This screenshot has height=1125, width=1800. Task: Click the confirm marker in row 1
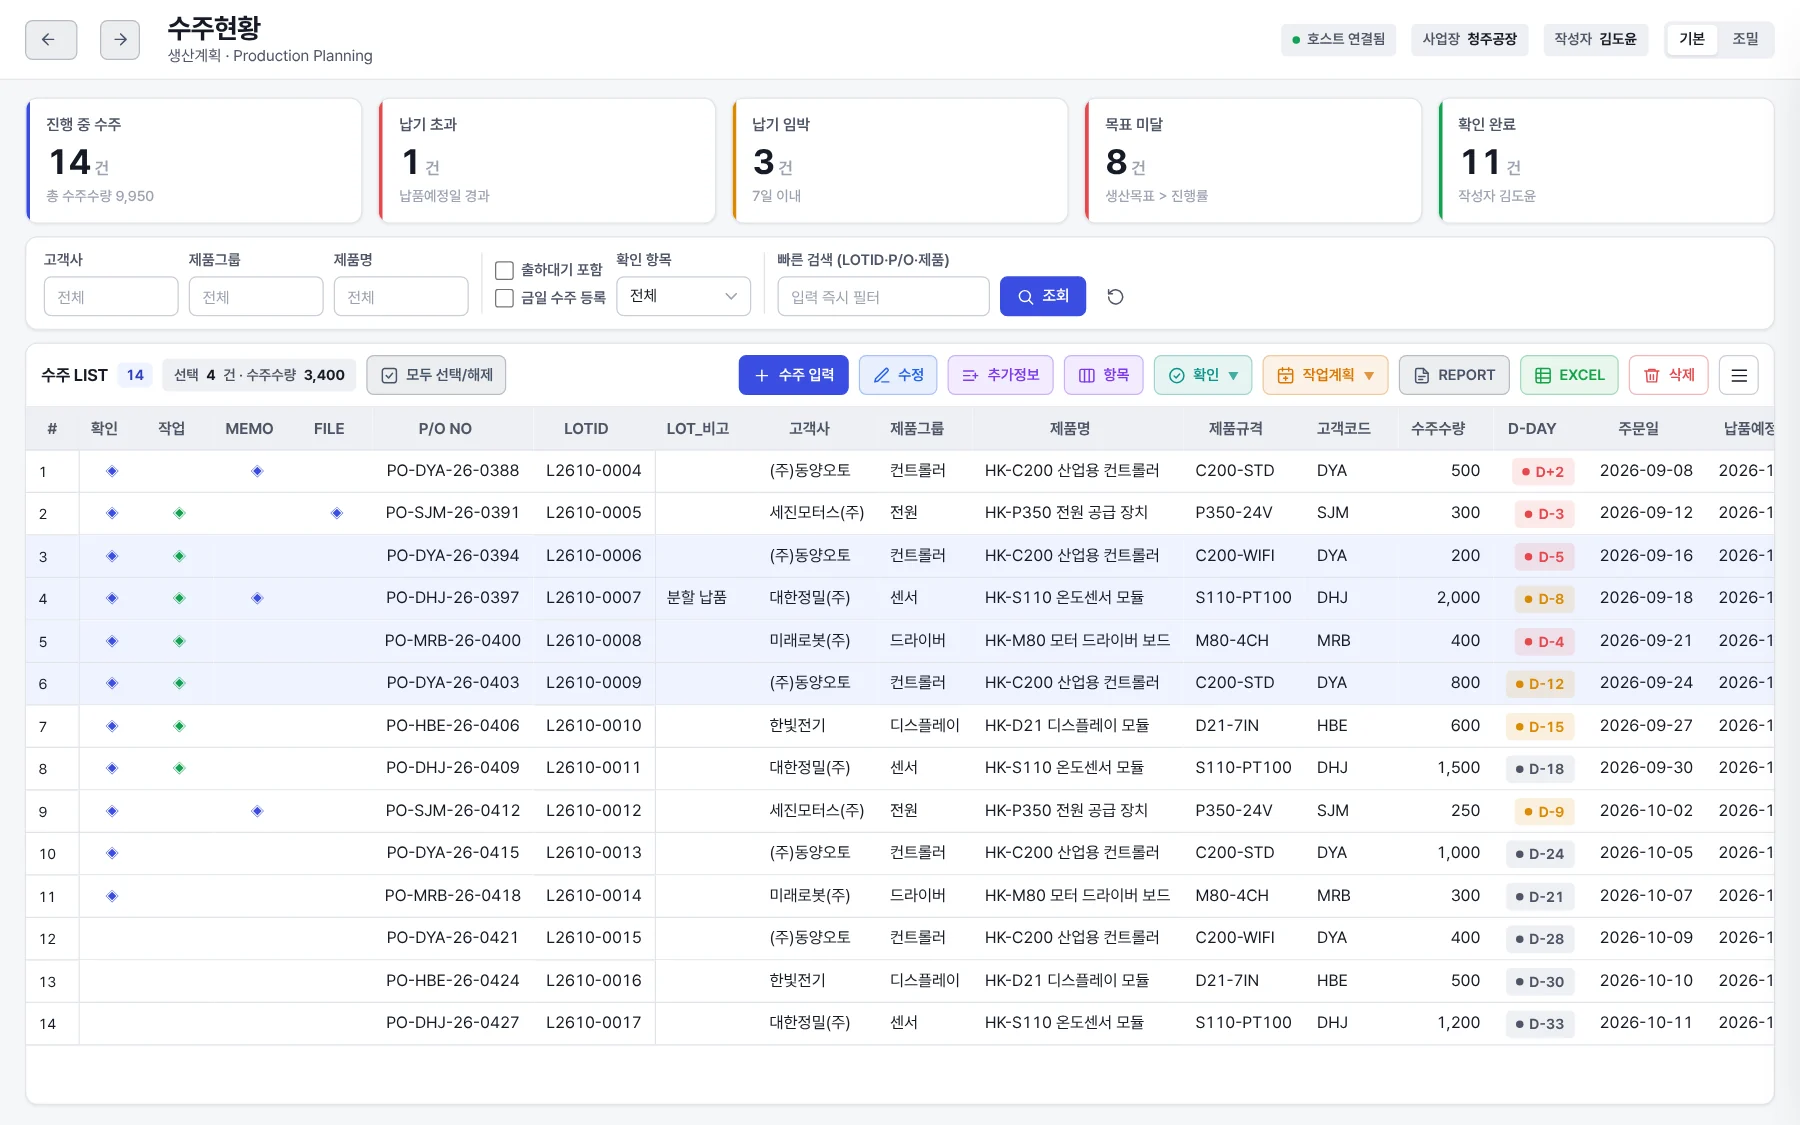pos(112,471)
